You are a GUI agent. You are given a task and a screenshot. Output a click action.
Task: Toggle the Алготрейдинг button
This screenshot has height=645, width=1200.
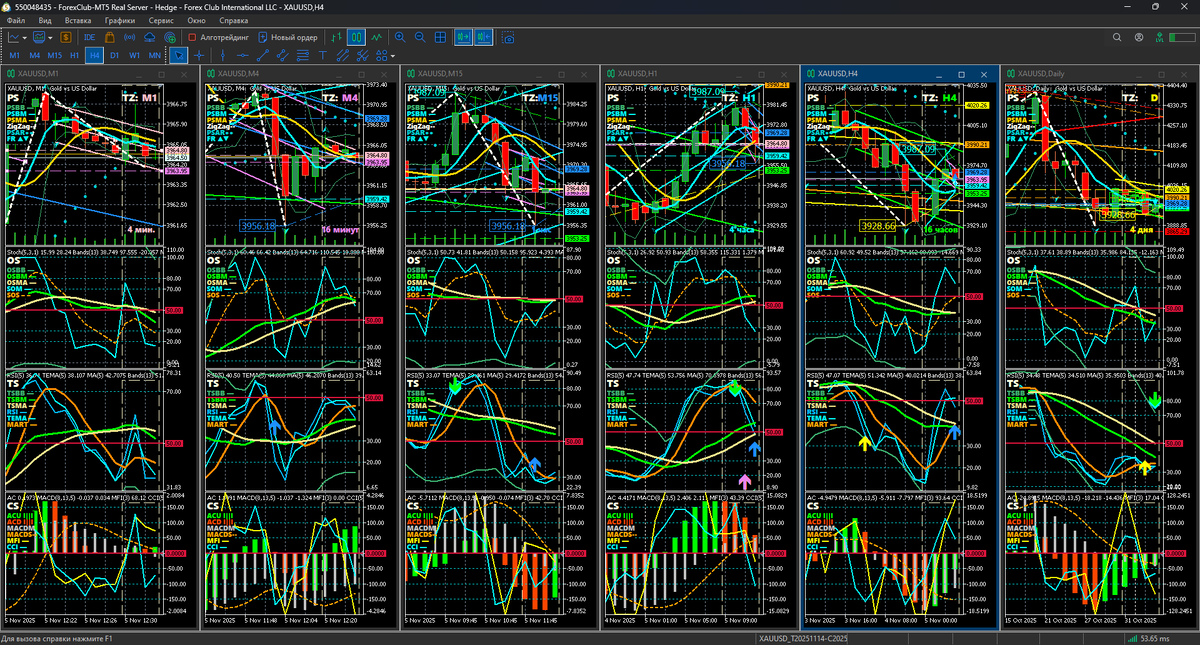pos(219,37)
